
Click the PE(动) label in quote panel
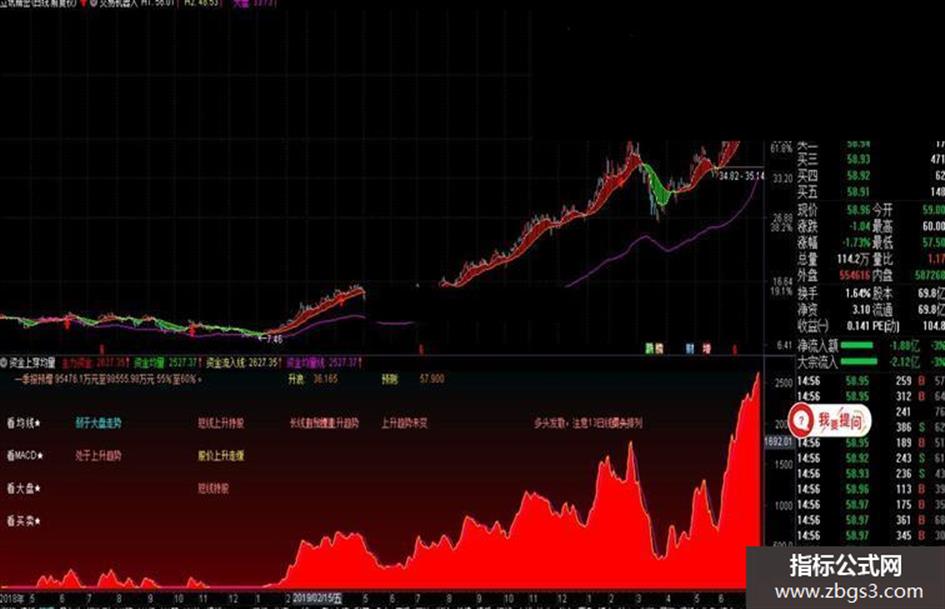click(886, 326)
